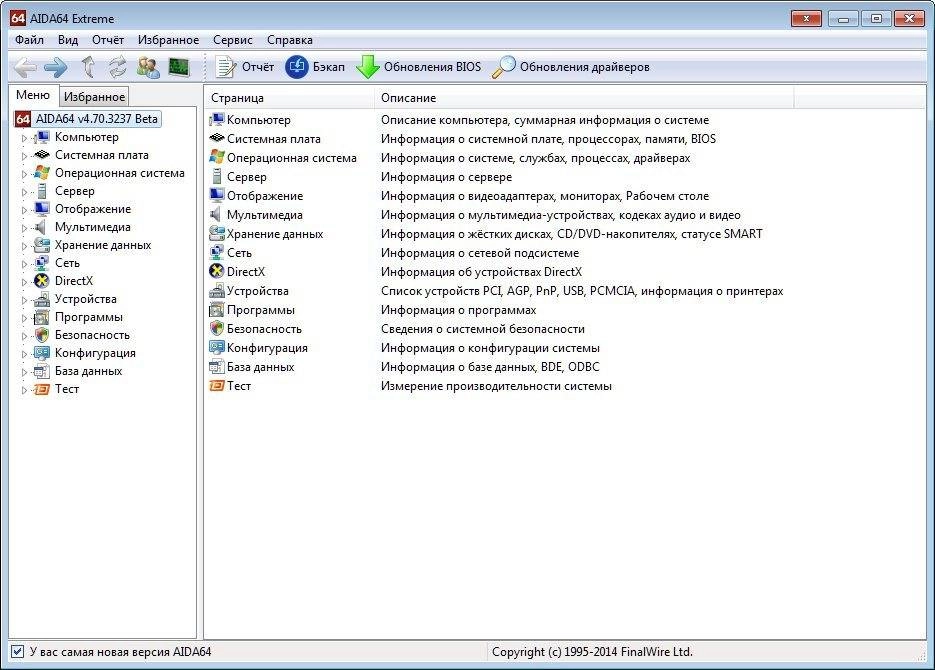Click the Бэкап toolbar button

point(315,67)
